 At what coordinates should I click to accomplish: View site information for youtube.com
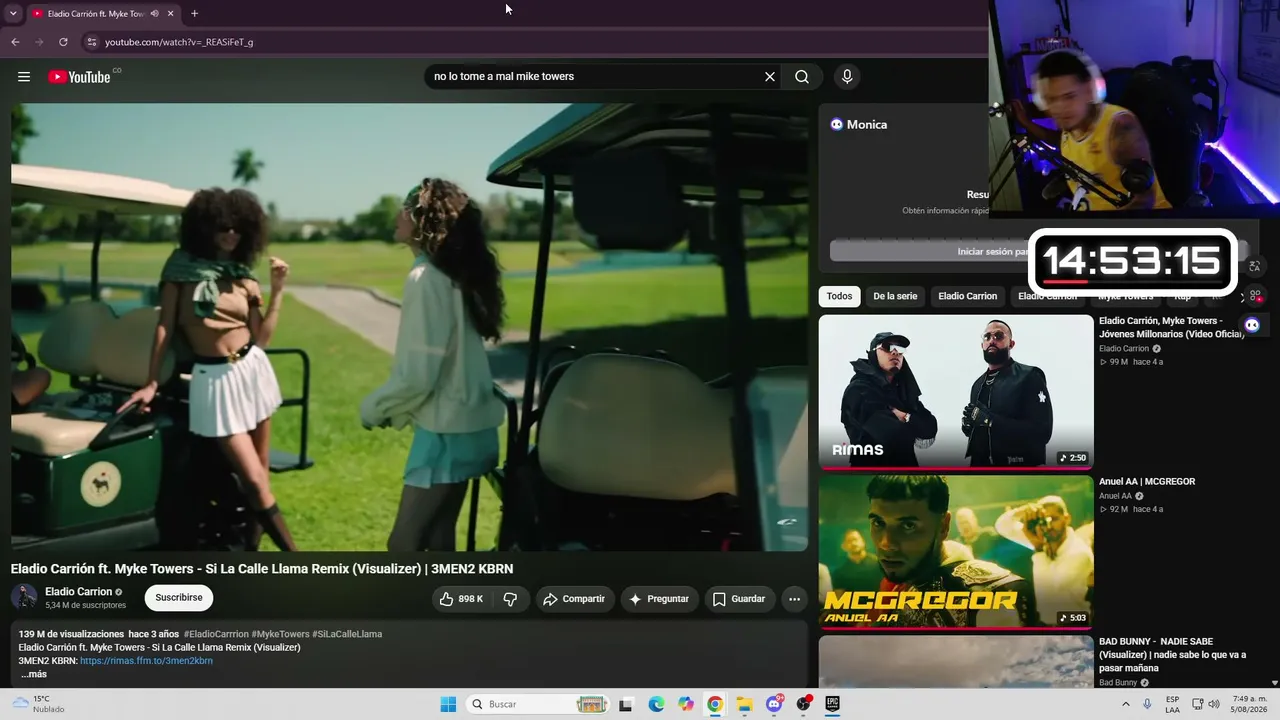point(91,42)
